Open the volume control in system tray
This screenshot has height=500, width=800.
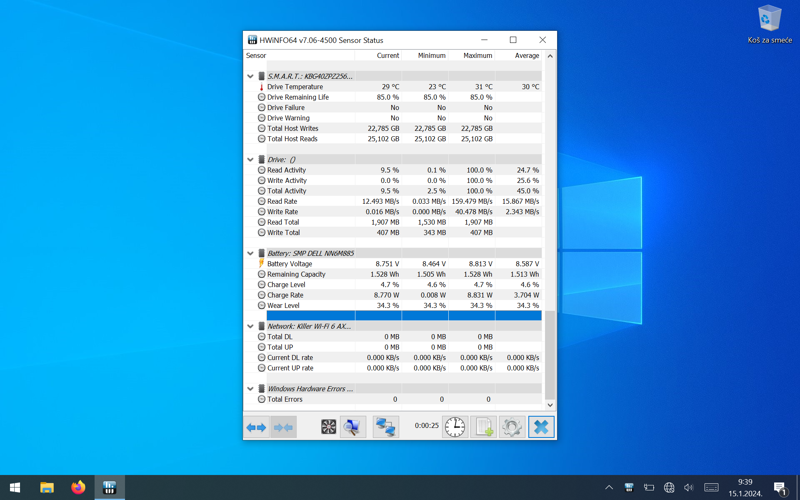[689, 488]
